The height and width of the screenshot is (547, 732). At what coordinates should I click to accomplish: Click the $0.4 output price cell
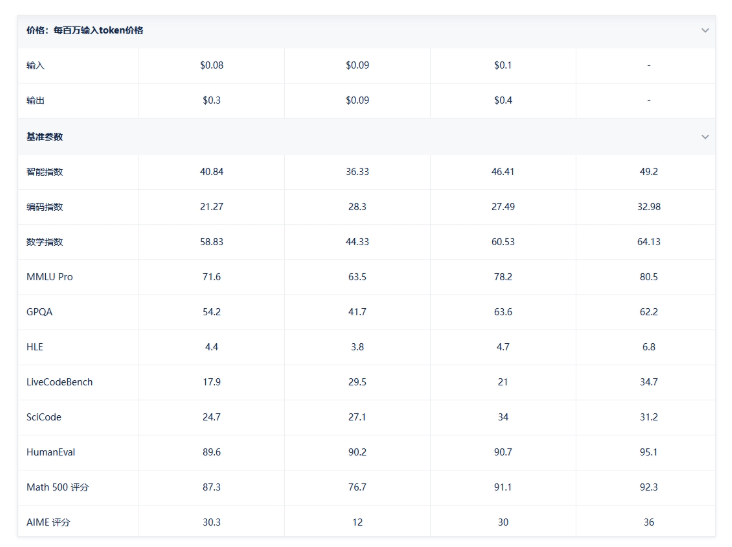(x=503, y=100)
